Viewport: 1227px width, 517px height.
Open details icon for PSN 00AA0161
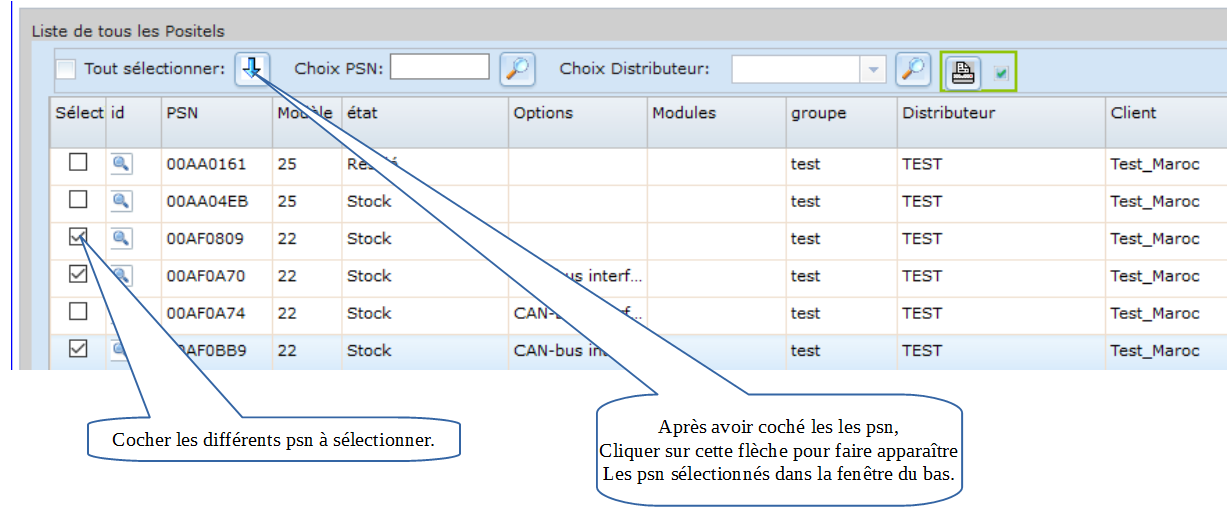click(x=120, y=164)
